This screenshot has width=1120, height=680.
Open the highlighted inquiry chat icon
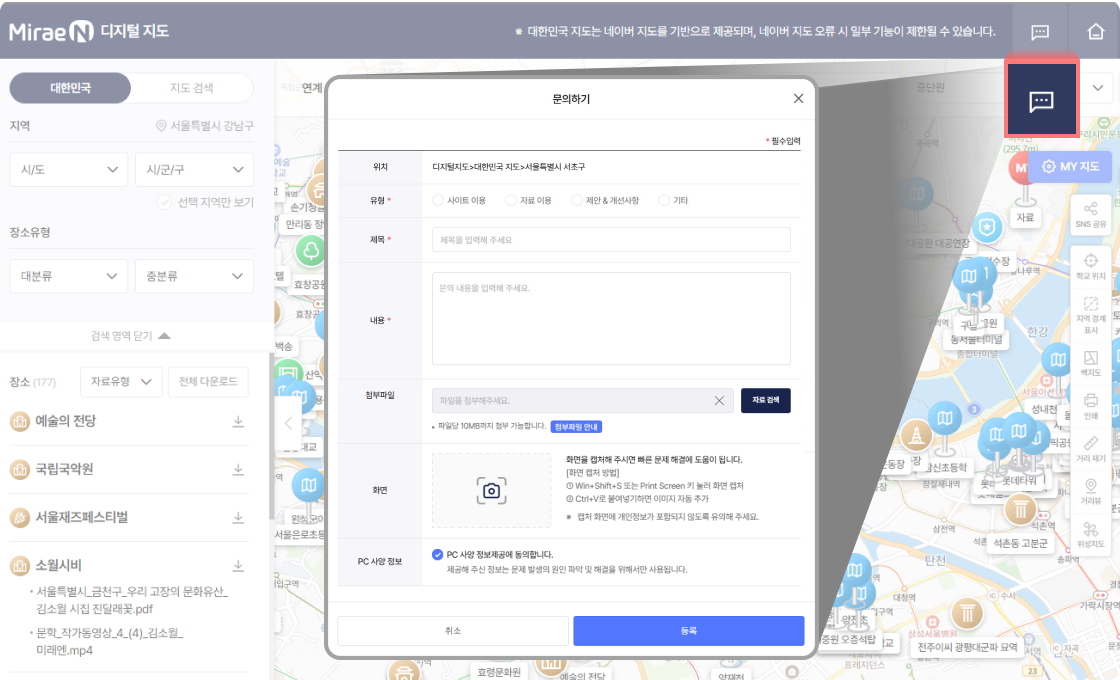(1041, 100)
